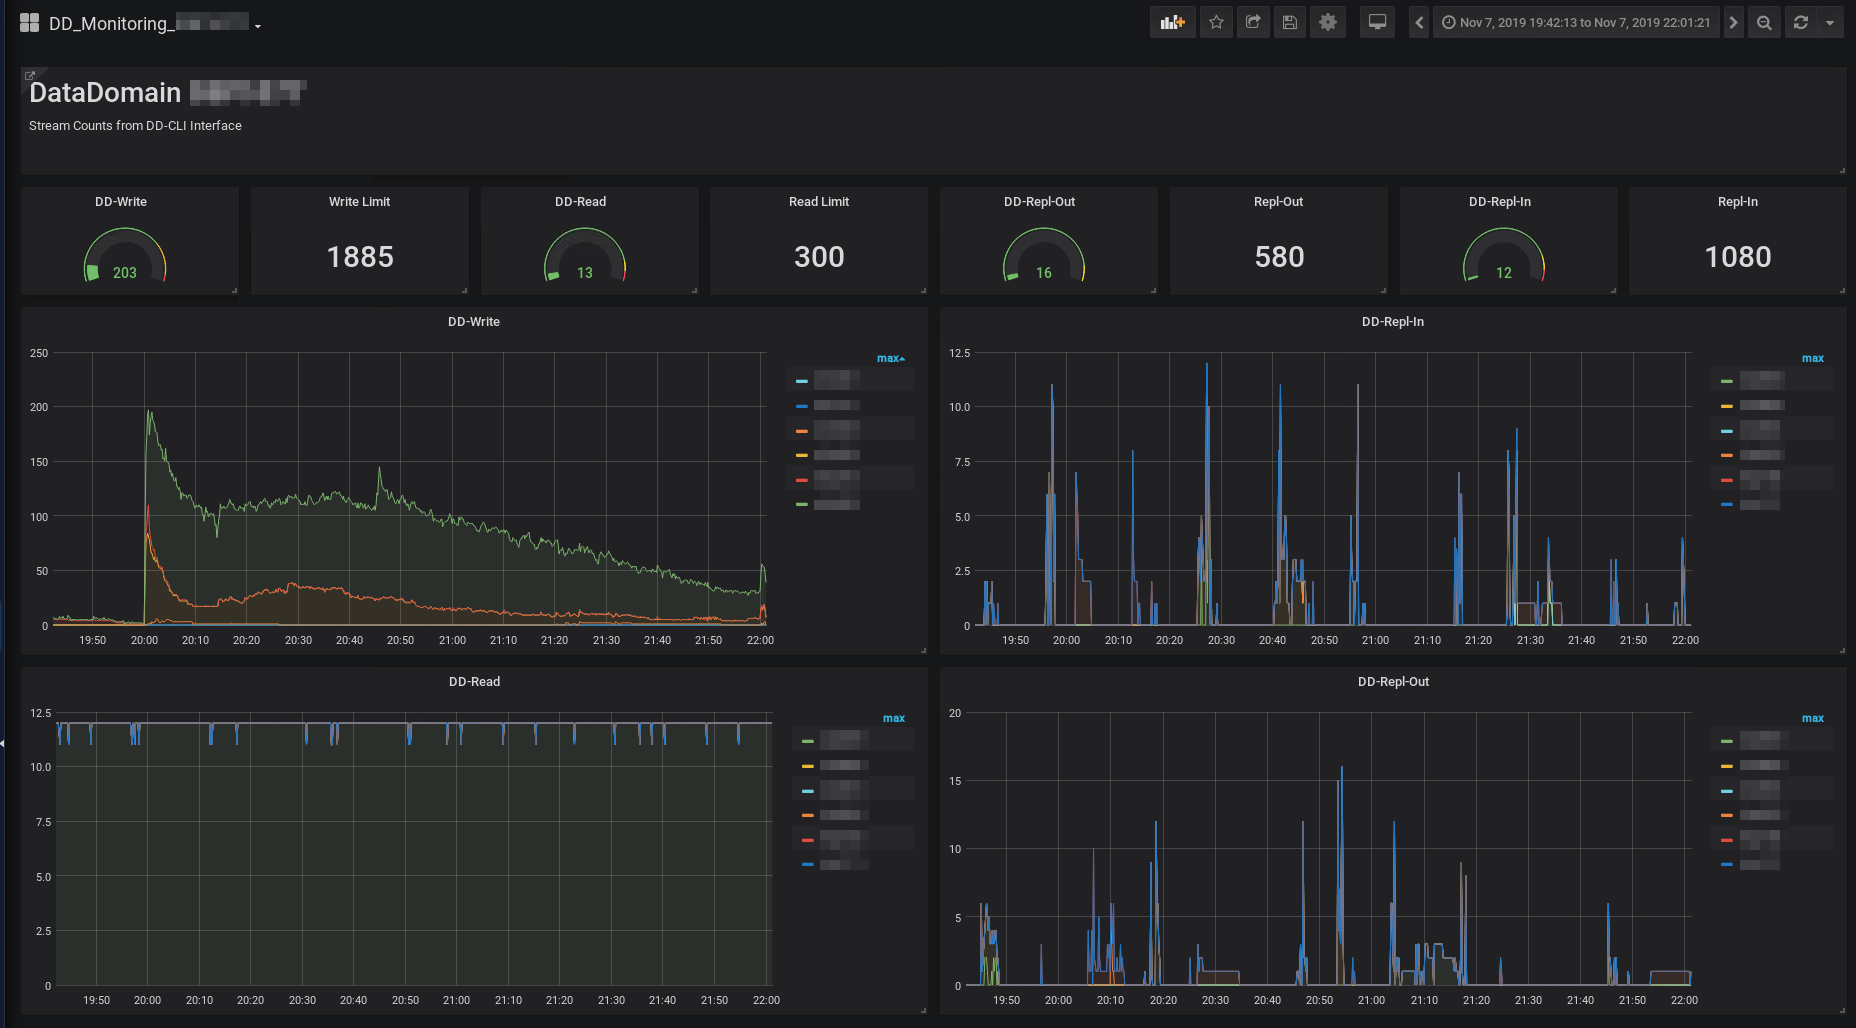
Task: Save the dashboard with disk icon
Action: pos(1290,22)
